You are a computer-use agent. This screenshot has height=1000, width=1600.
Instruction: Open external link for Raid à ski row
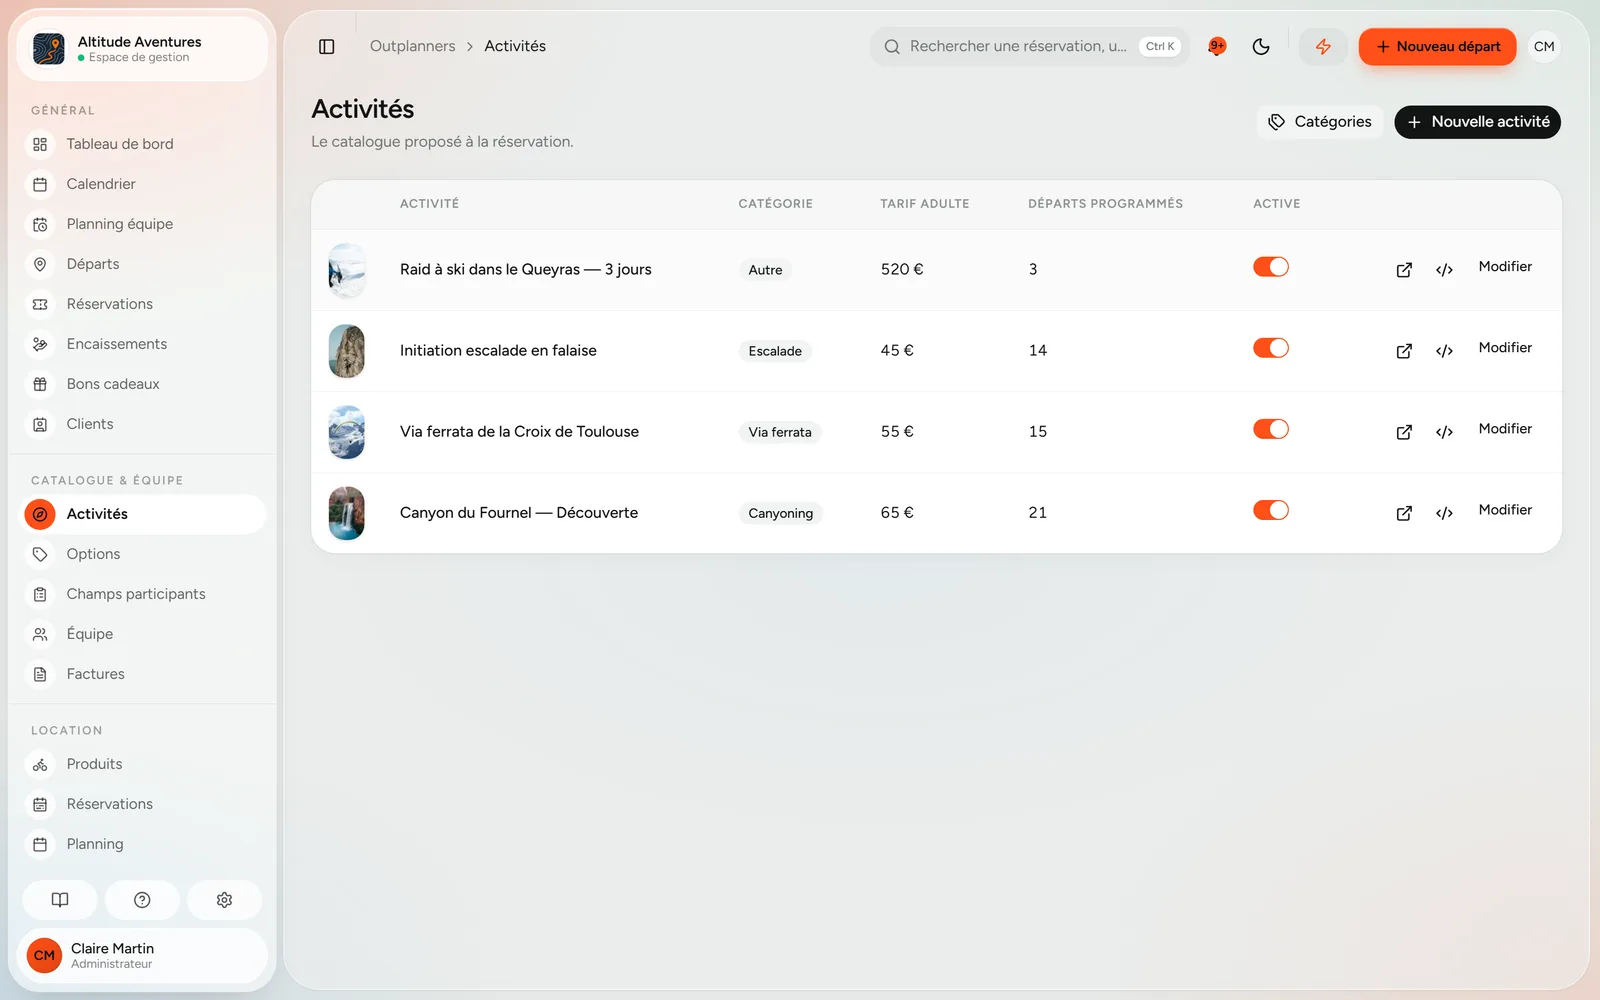tap(1404, 270)
